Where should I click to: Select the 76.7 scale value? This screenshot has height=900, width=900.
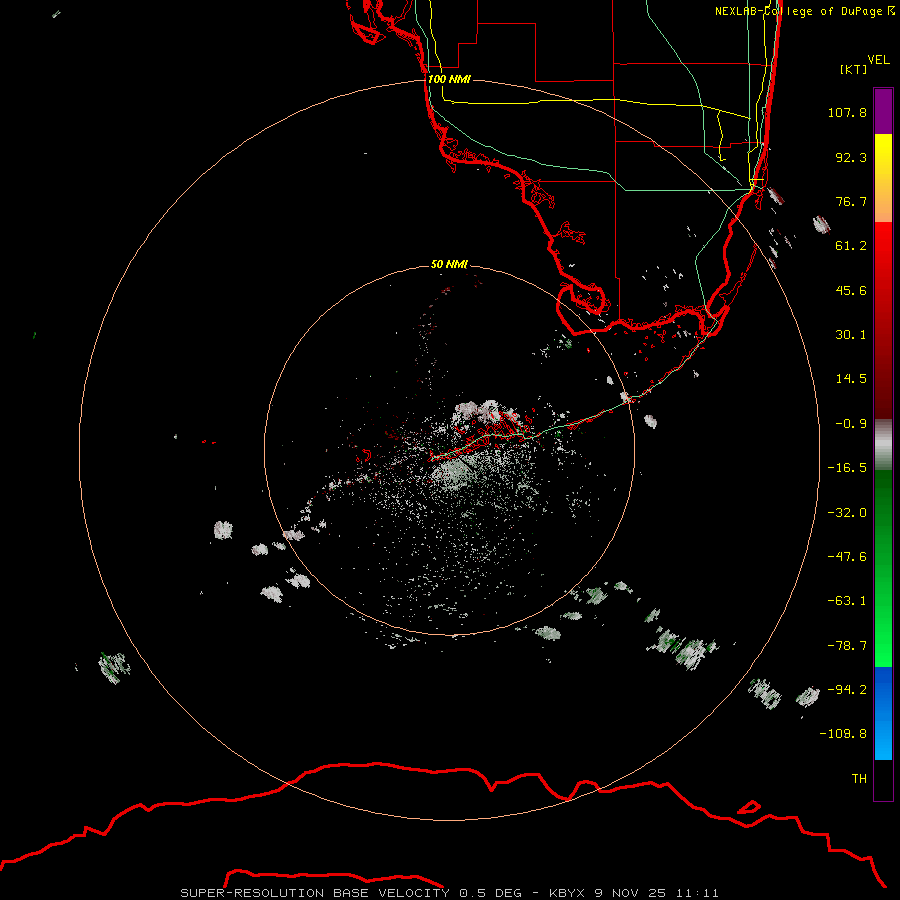pos(851,201)
